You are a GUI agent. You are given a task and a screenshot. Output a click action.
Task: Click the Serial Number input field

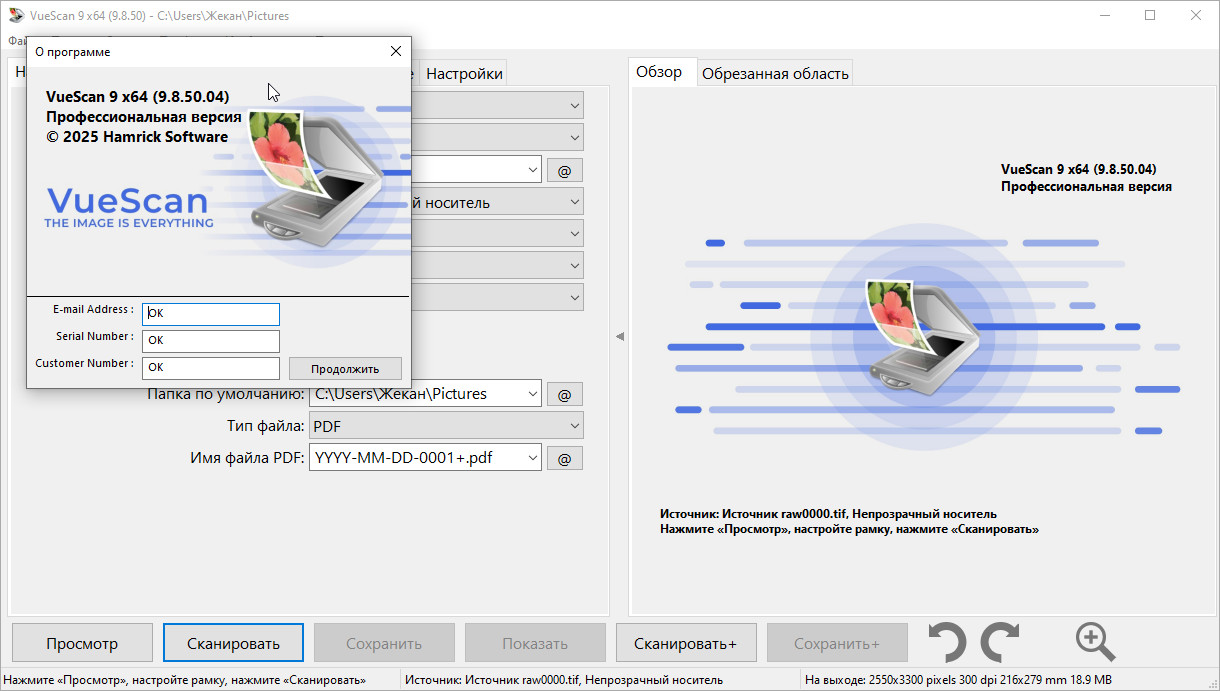click(211, 340)
